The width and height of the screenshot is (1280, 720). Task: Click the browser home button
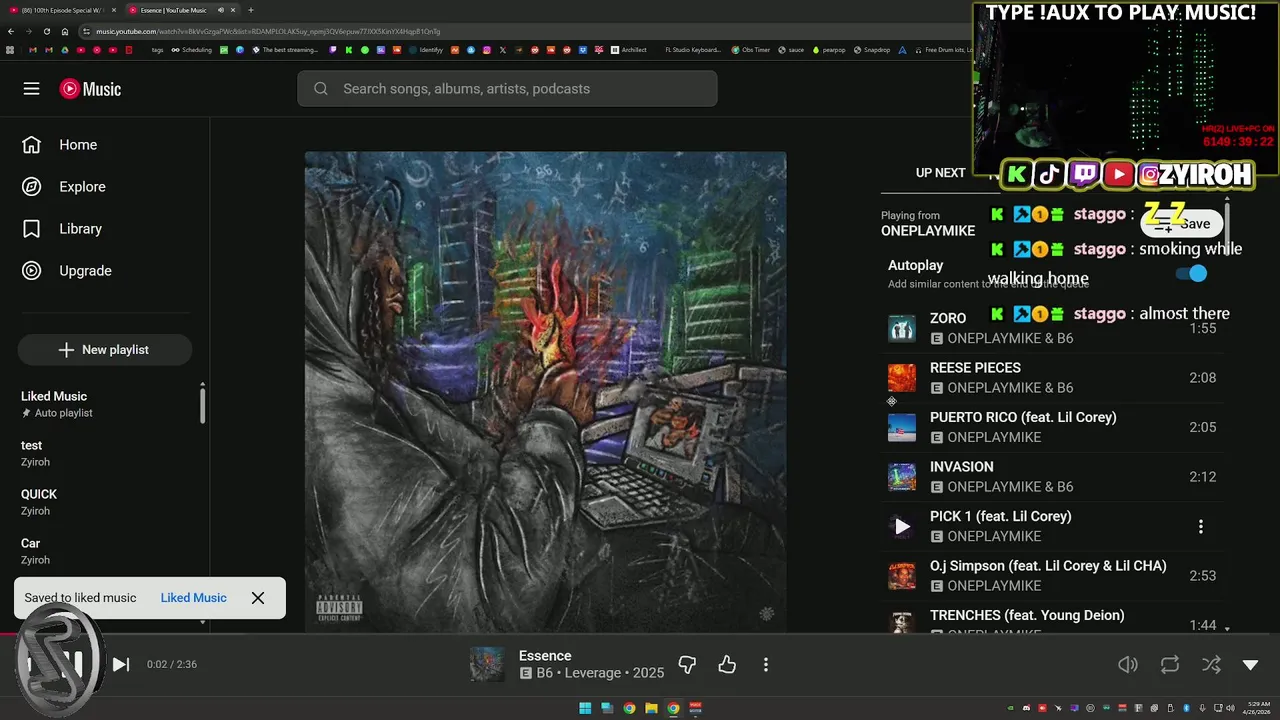click(x=65, y=31)
